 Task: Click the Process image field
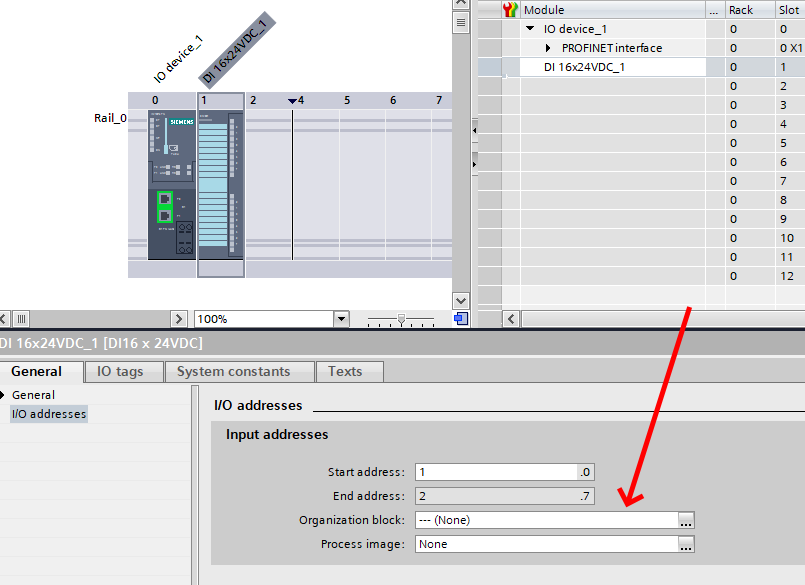point(547,544)
